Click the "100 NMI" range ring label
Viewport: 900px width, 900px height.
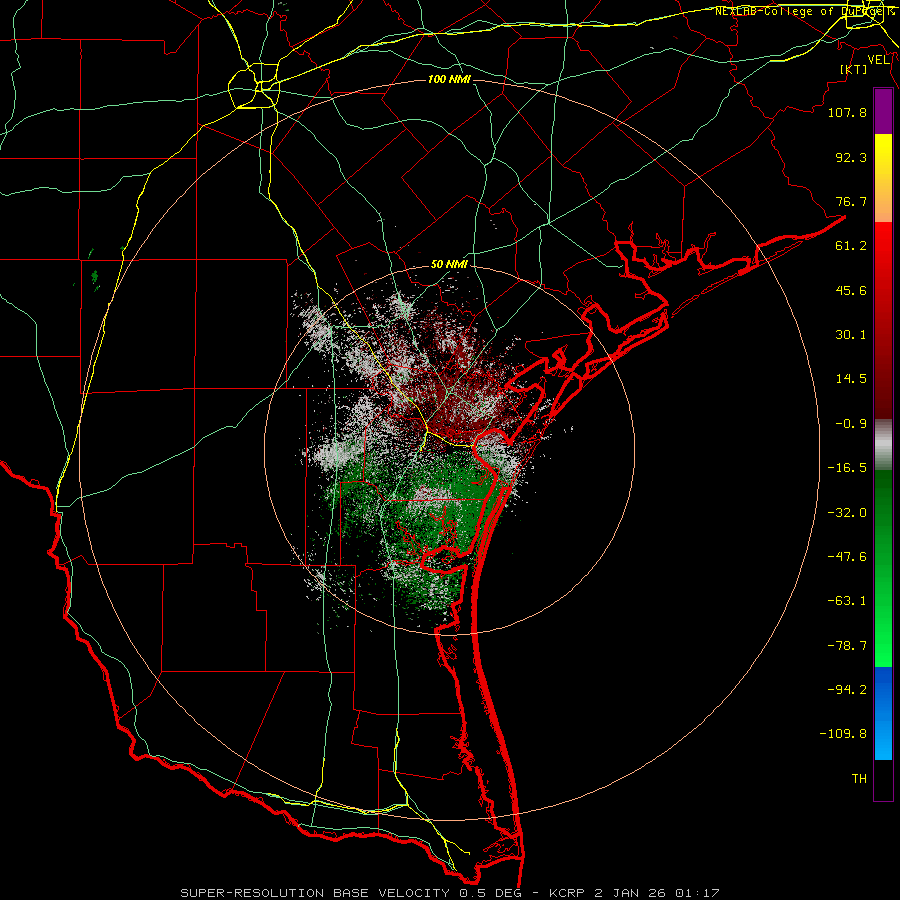click(449, 79)
